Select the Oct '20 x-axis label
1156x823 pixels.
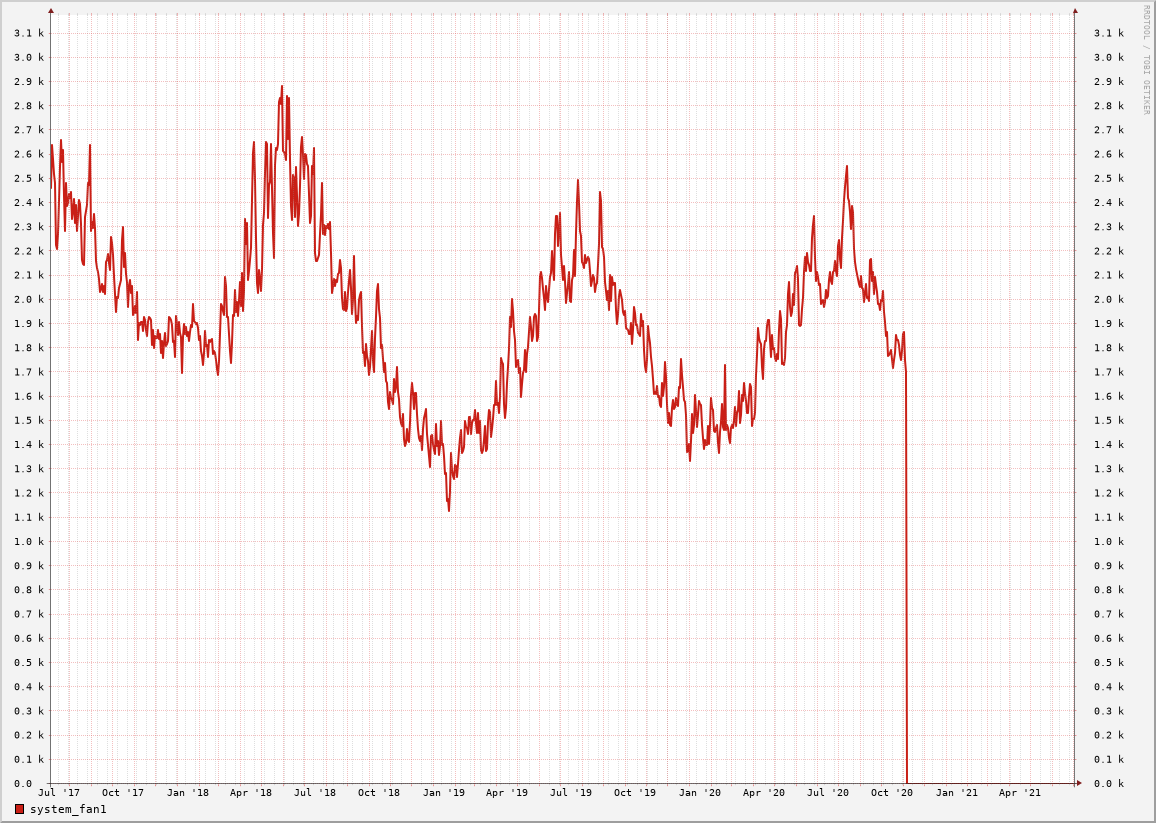point(892,793)
